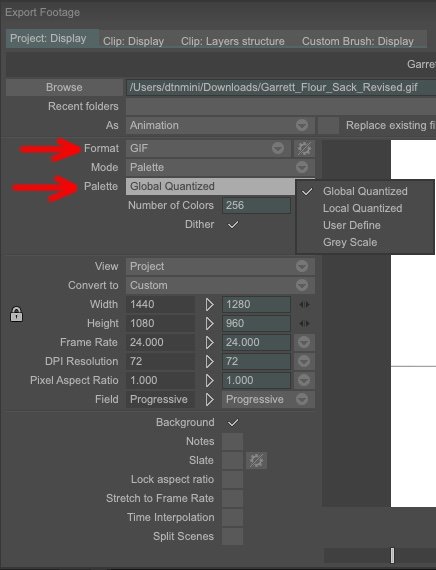Enable the Slate checkbox

tap(233, 460)
